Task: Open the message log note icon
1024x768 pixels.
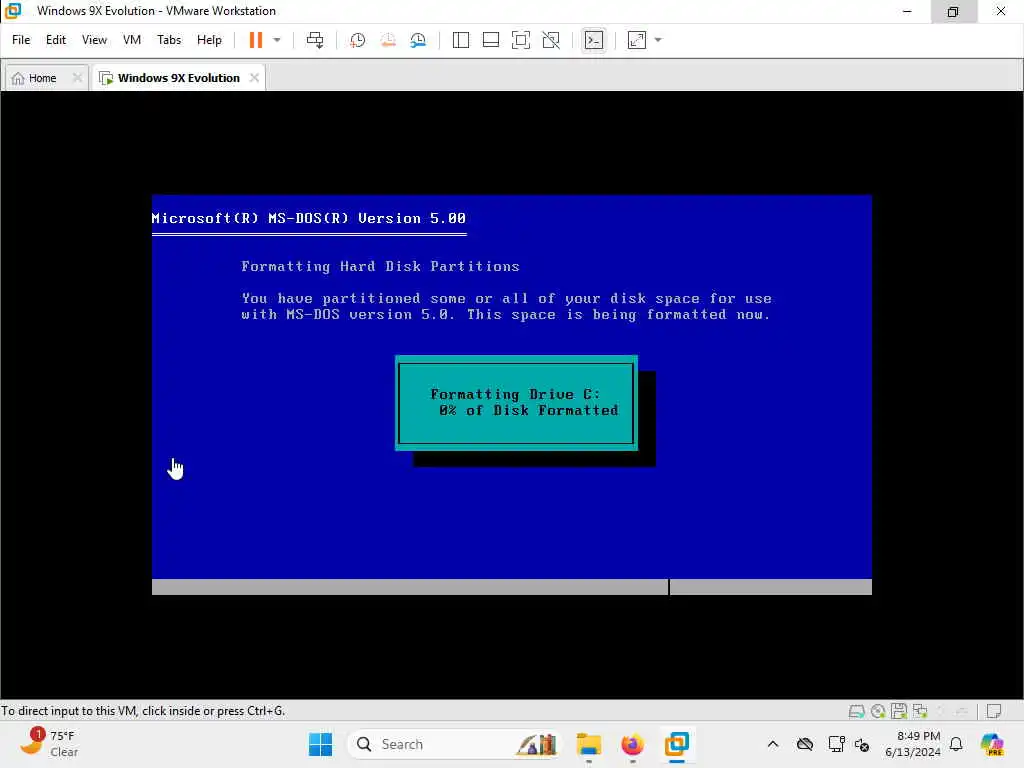Action: 994,711
